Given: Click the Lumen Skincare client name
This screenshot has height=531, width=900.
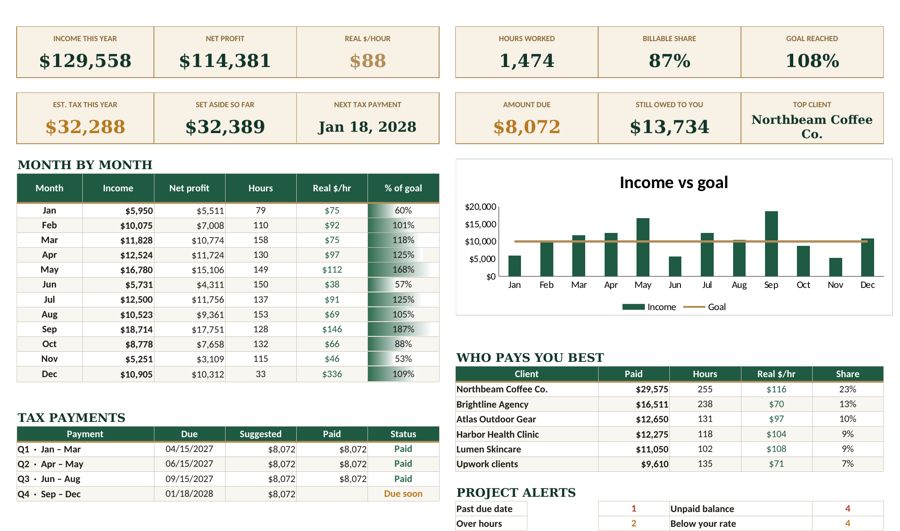Looking at the screenshot, I should coord(488,449).
